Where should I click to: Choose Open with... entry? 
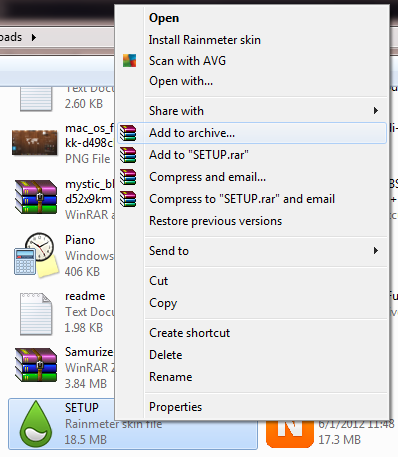[252, 81]
